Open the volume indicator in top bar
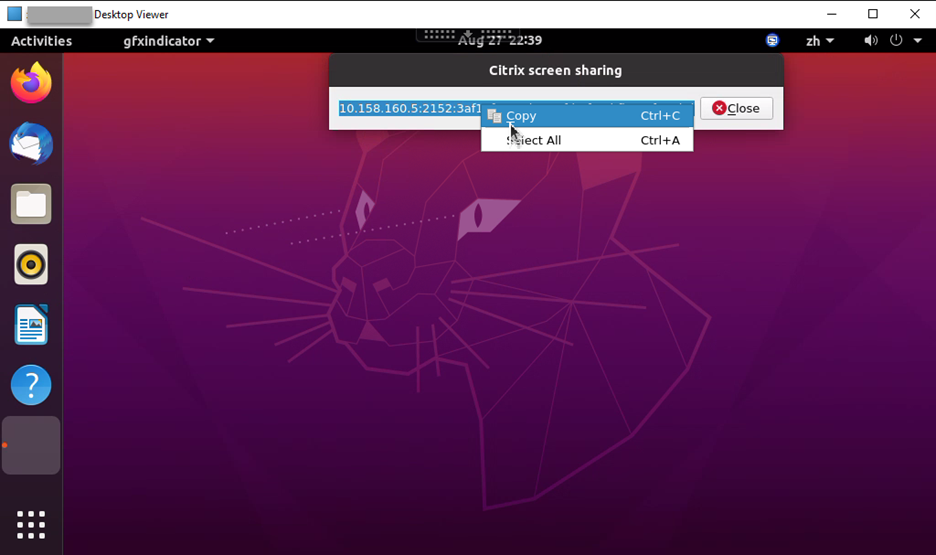The image size is (936, 555). tap(871, 41)
